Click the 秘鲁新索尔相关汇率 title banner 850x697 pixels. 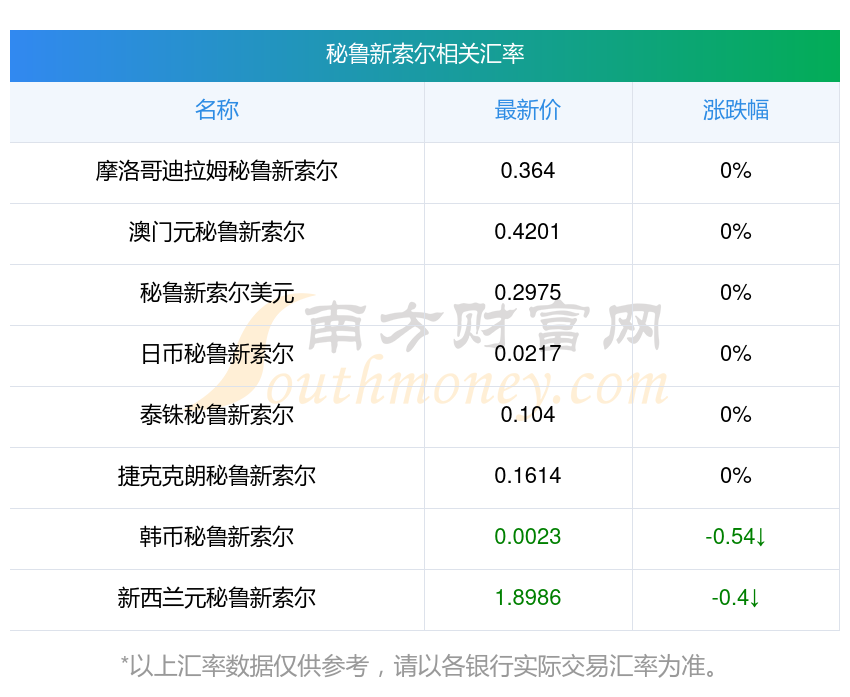point(425,54)
